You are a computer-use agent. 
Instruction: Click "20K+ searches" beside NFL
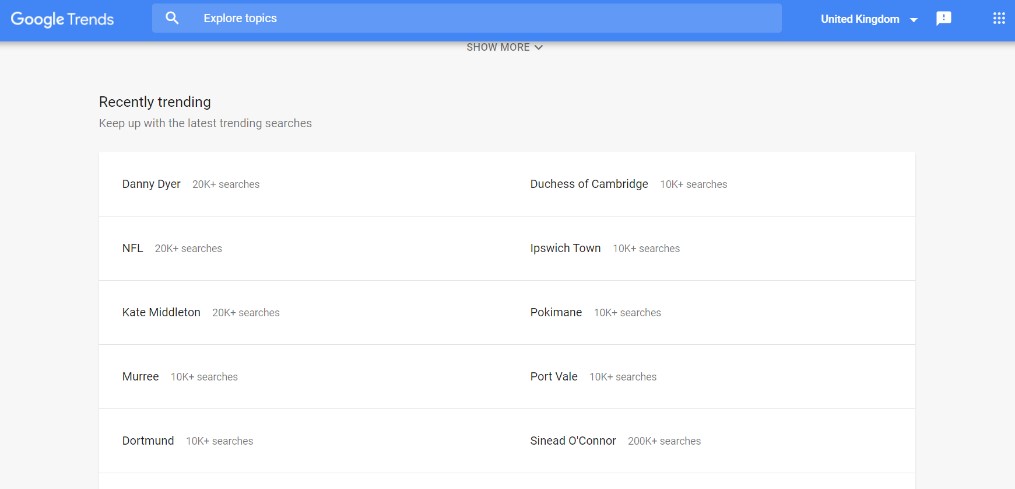coord(188,249)
